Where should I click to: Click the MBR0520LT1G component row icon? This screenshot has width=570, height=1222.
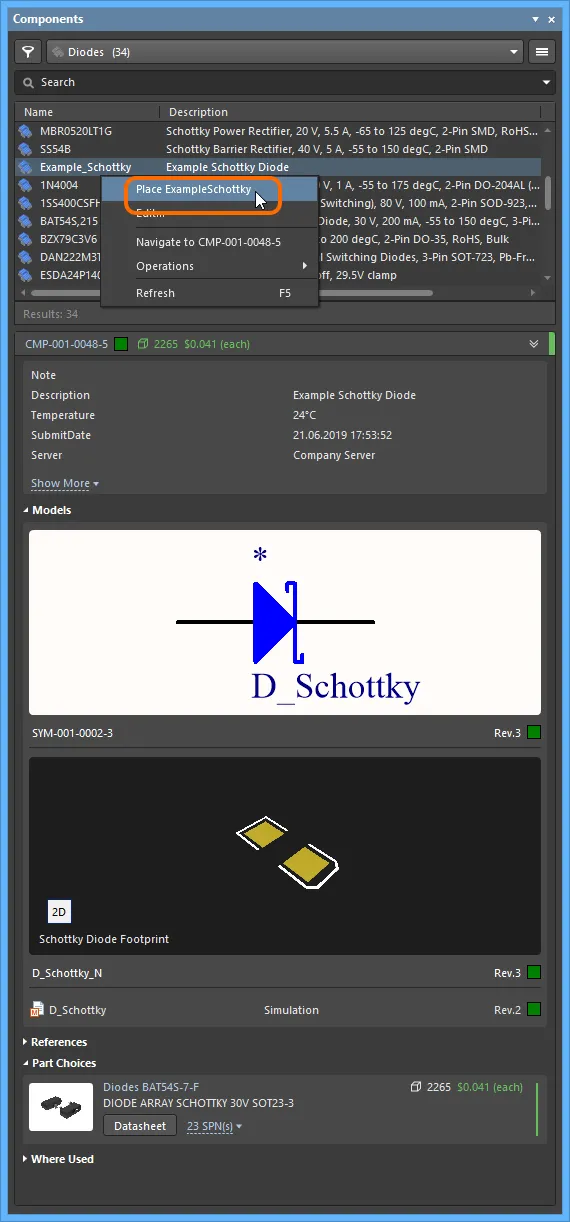point(26,131)
